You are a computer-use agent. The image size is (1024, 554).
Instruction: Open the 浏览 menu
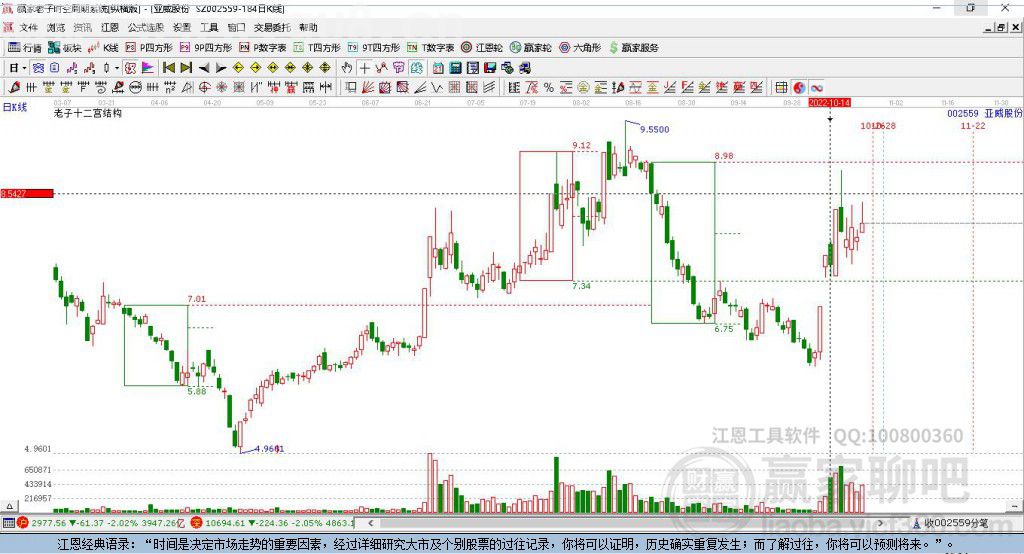[56, 27]
